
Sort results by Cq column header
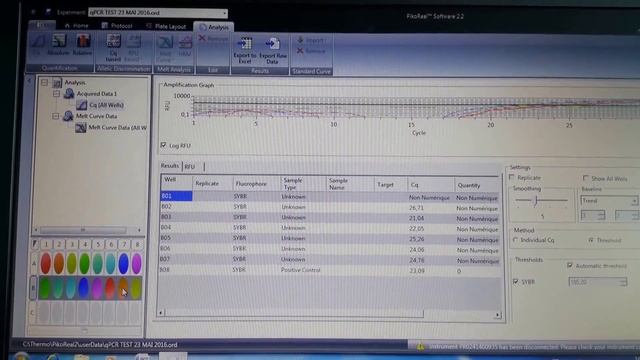point(431,185)
